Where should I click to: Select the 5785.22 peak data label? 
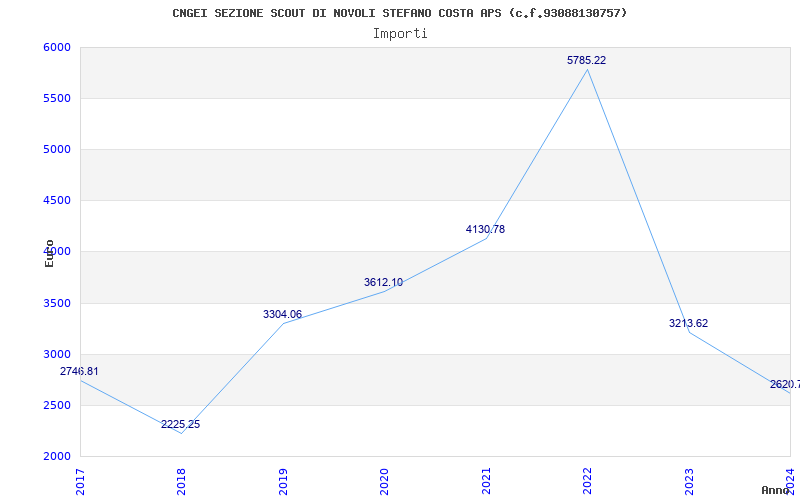click(x=586, y=60)
